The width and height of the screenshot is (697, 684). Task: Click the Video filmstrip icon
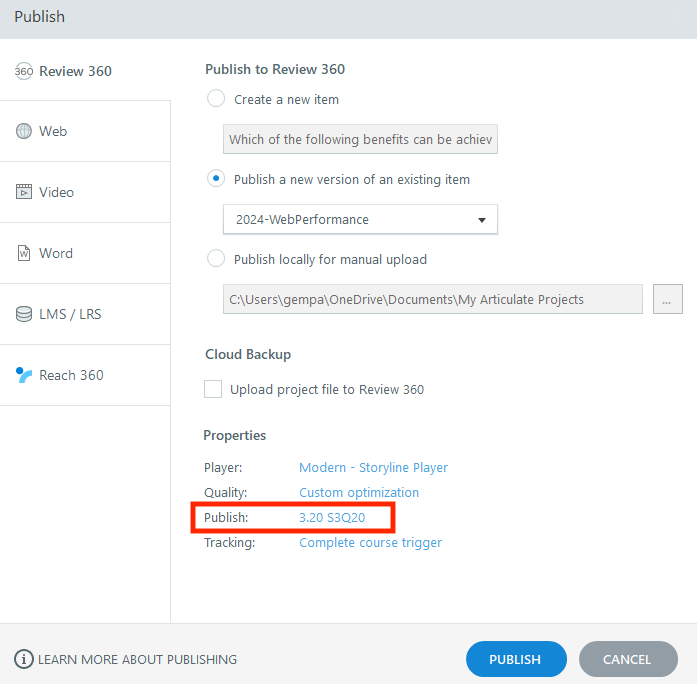click(x=24, y=192)
